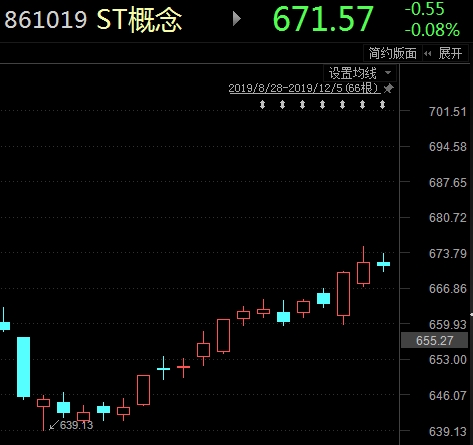Click the 671.57 current price
This screenshot has width=473, height=445.
[323, 19]
